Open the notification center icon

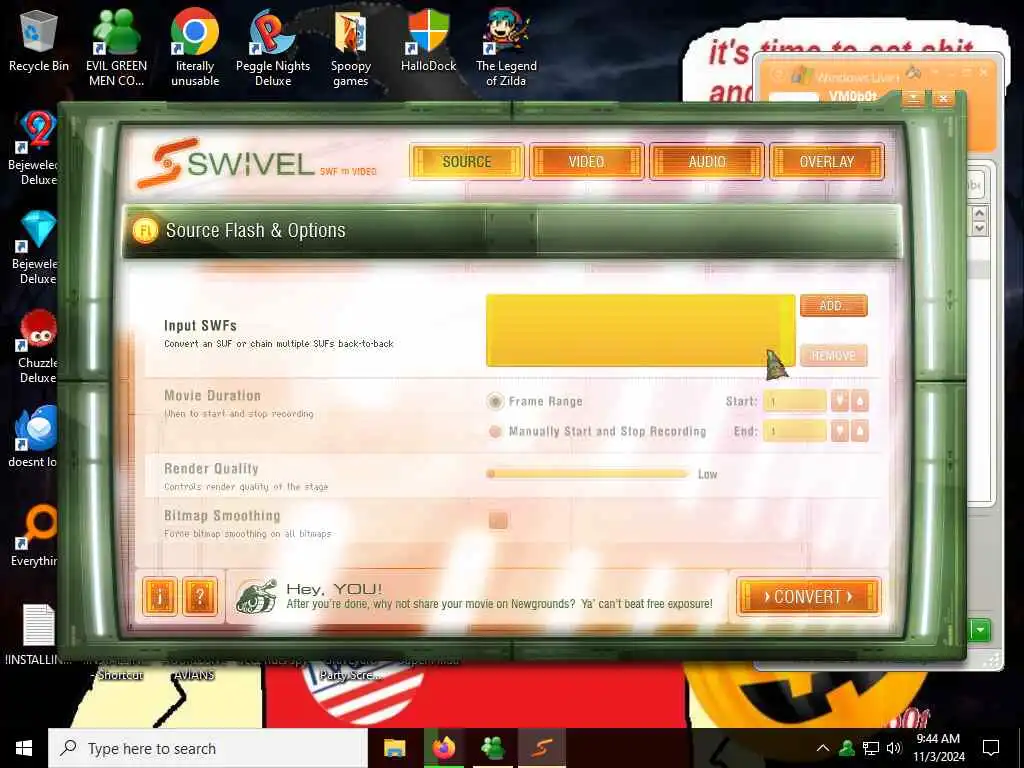[991, 748]
